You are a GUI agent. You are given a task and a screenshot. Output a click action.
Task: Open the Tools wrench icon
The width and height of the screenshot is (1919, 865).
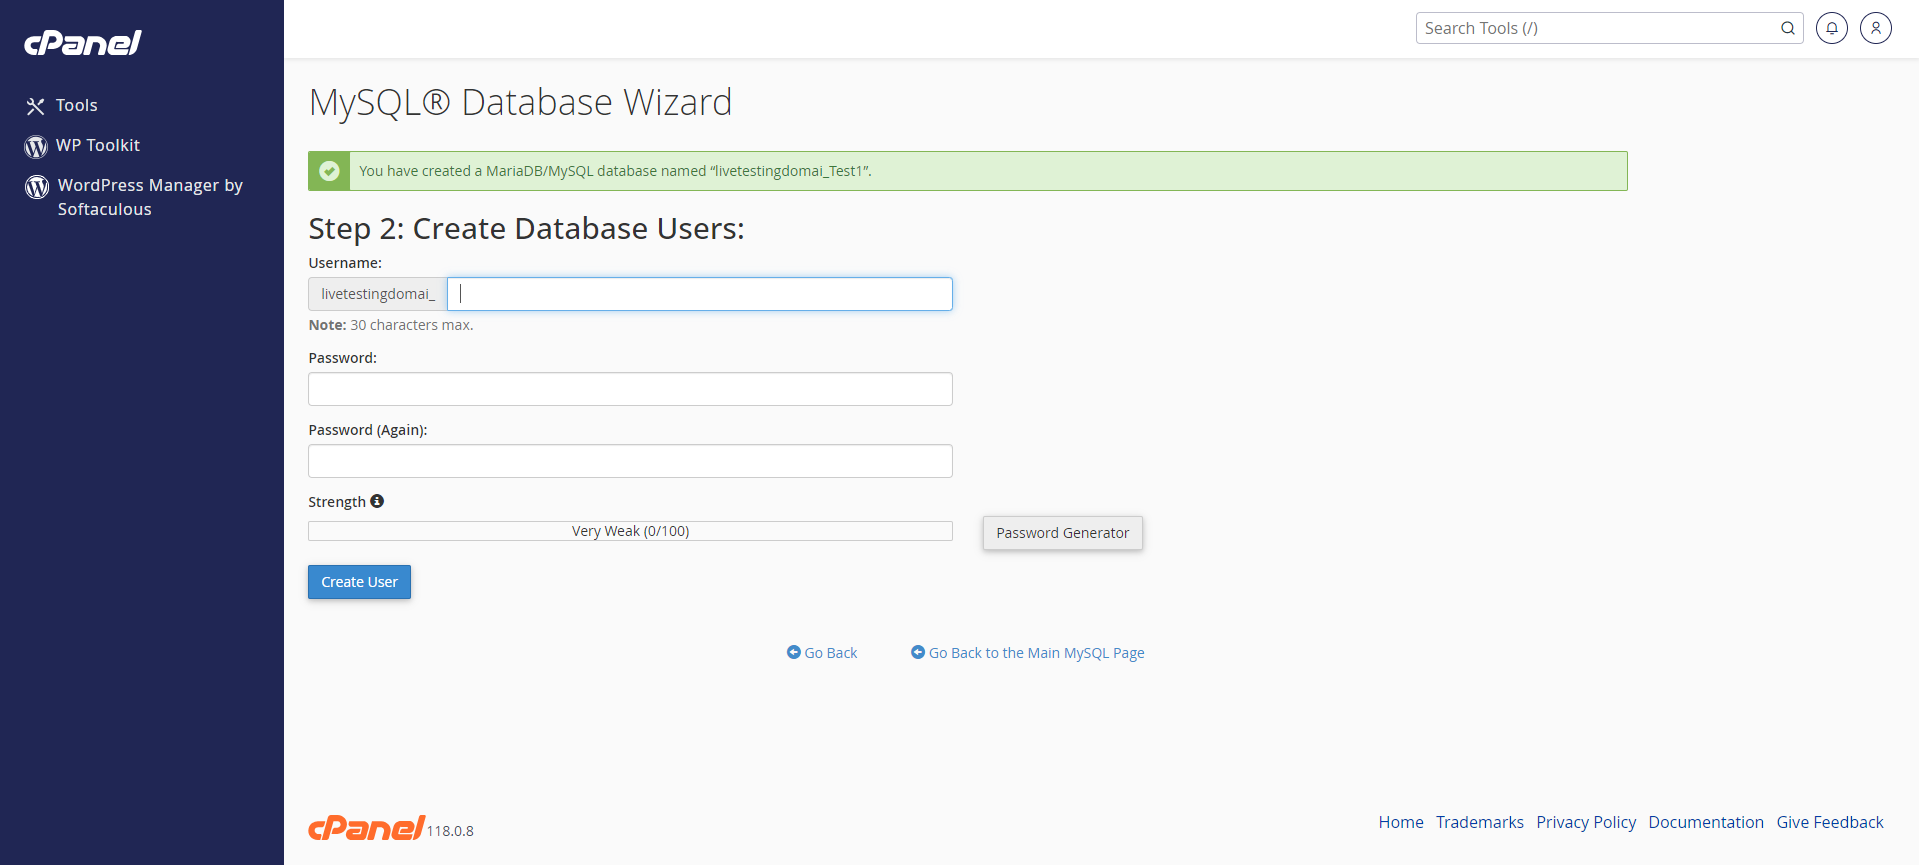tap(36, 106)
